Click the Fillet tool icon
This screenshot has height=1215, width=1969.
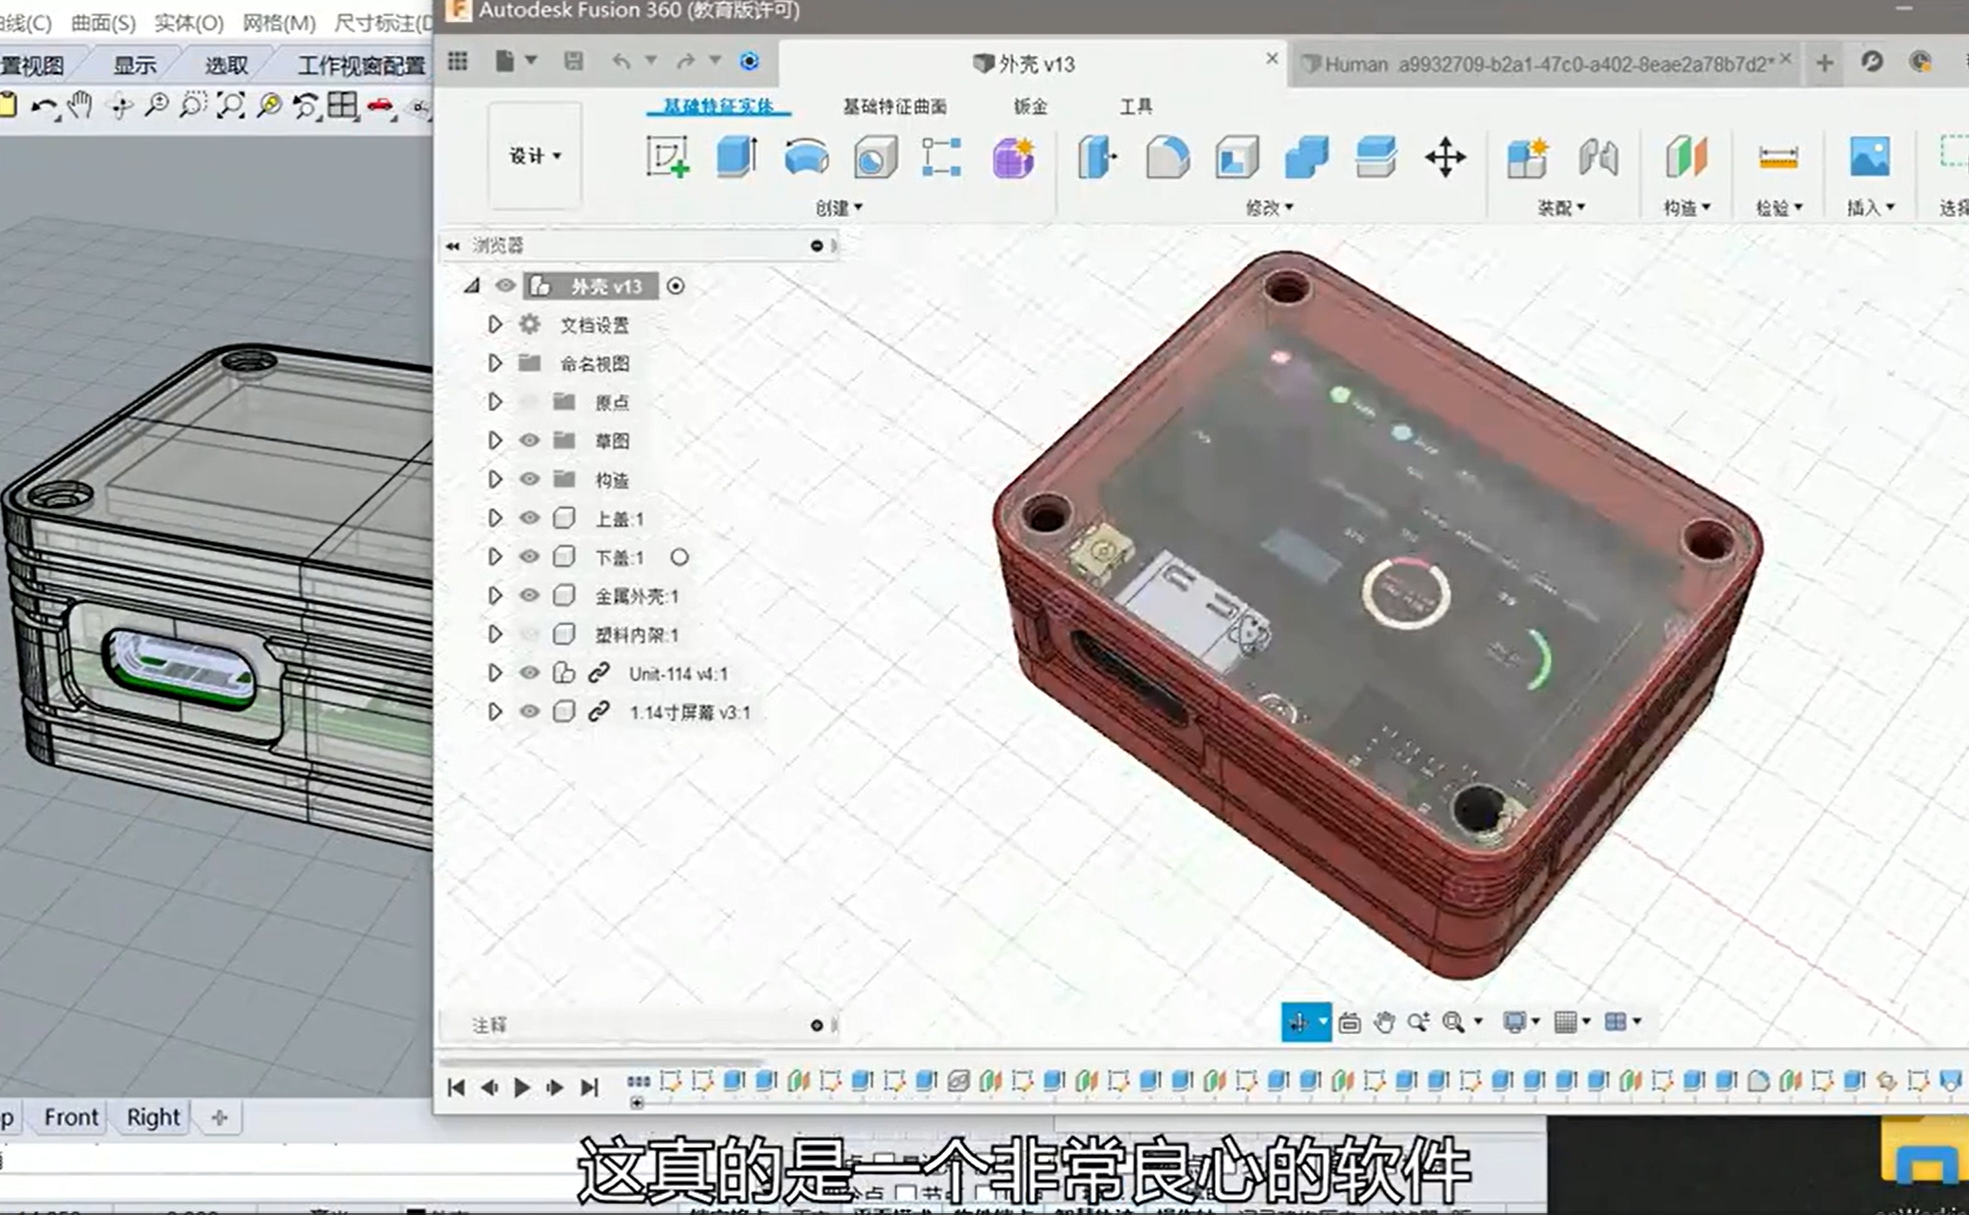tap(1167, 158)
